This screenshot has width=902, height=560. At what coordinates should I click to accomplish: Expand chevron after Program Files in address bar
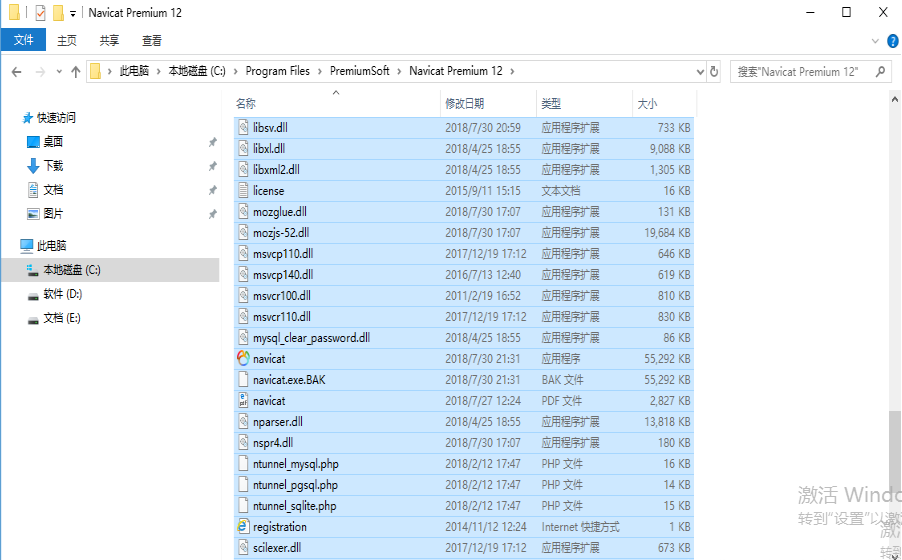click(x=320, y=71)
